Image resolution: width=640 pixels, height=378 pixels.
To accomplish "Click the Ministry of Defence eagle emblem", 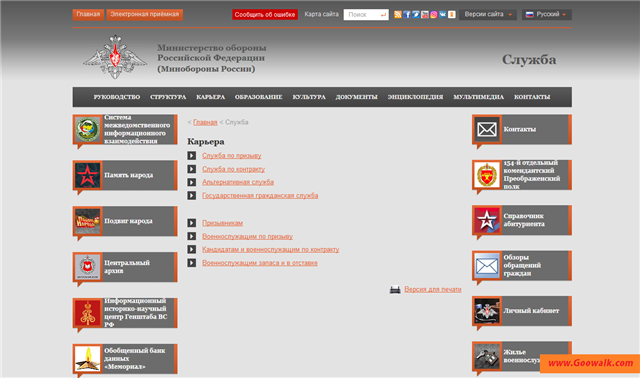I will pyautogui.click(x=115, y=57).
